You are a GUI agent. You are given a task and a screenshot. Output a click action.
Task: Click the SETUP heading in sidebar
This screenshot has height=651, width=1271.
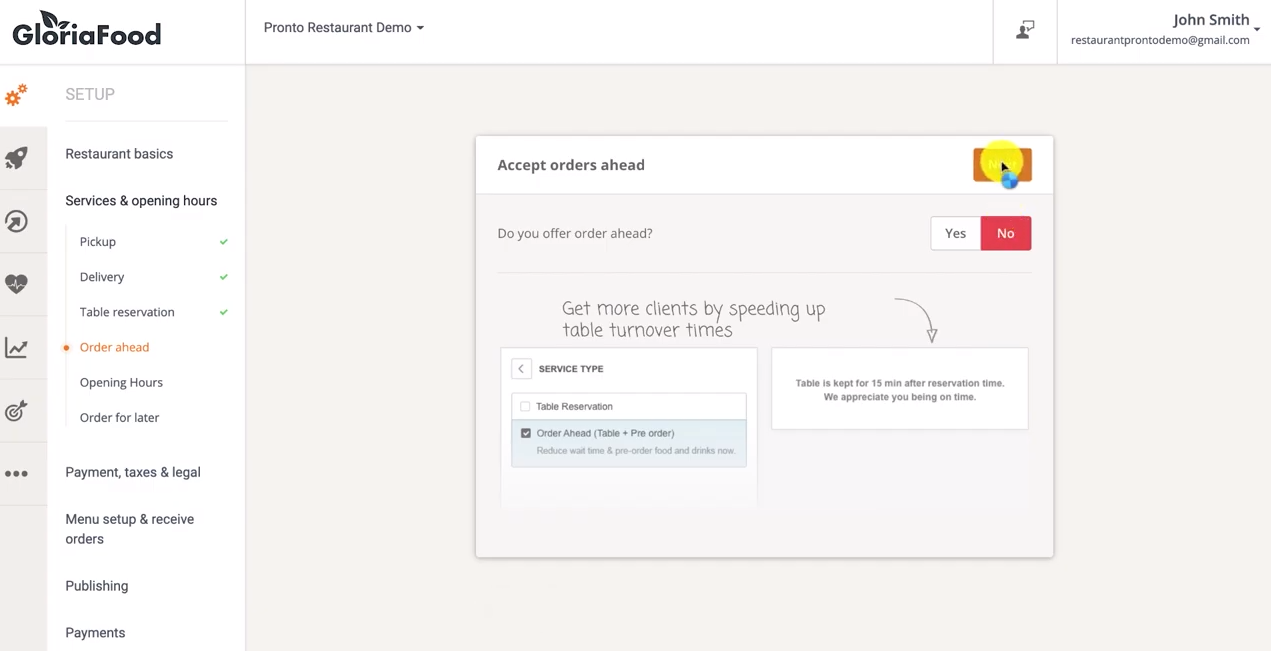point(90,94)
